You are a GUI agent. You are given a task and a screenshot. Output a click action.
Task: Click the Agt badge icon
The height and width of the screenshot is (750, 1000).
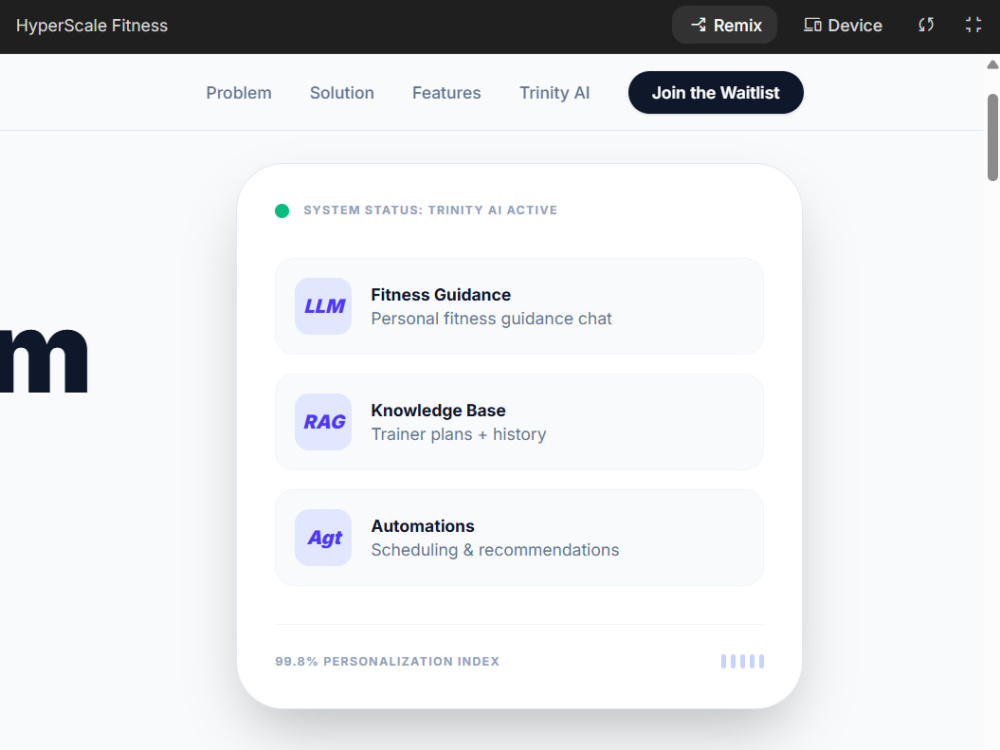tap(323, 537)
